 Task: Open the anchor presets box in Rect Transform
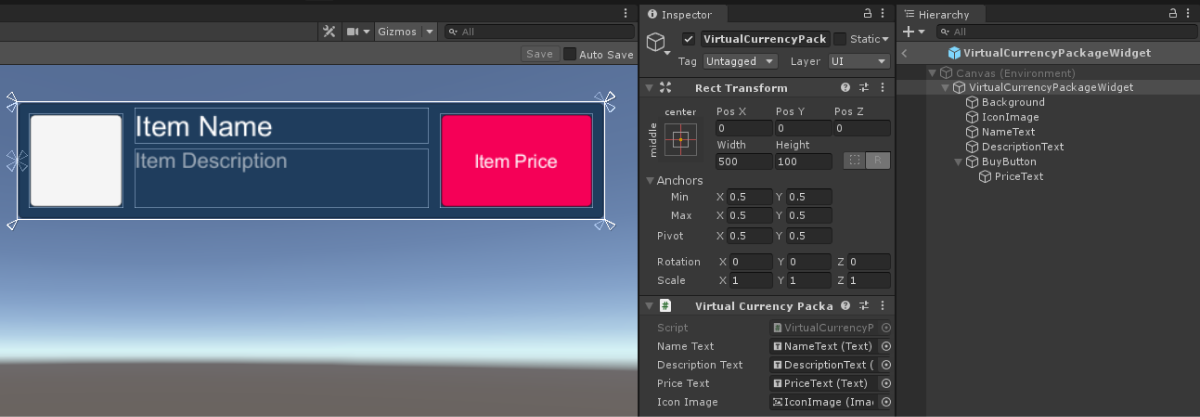pos(680,140)
